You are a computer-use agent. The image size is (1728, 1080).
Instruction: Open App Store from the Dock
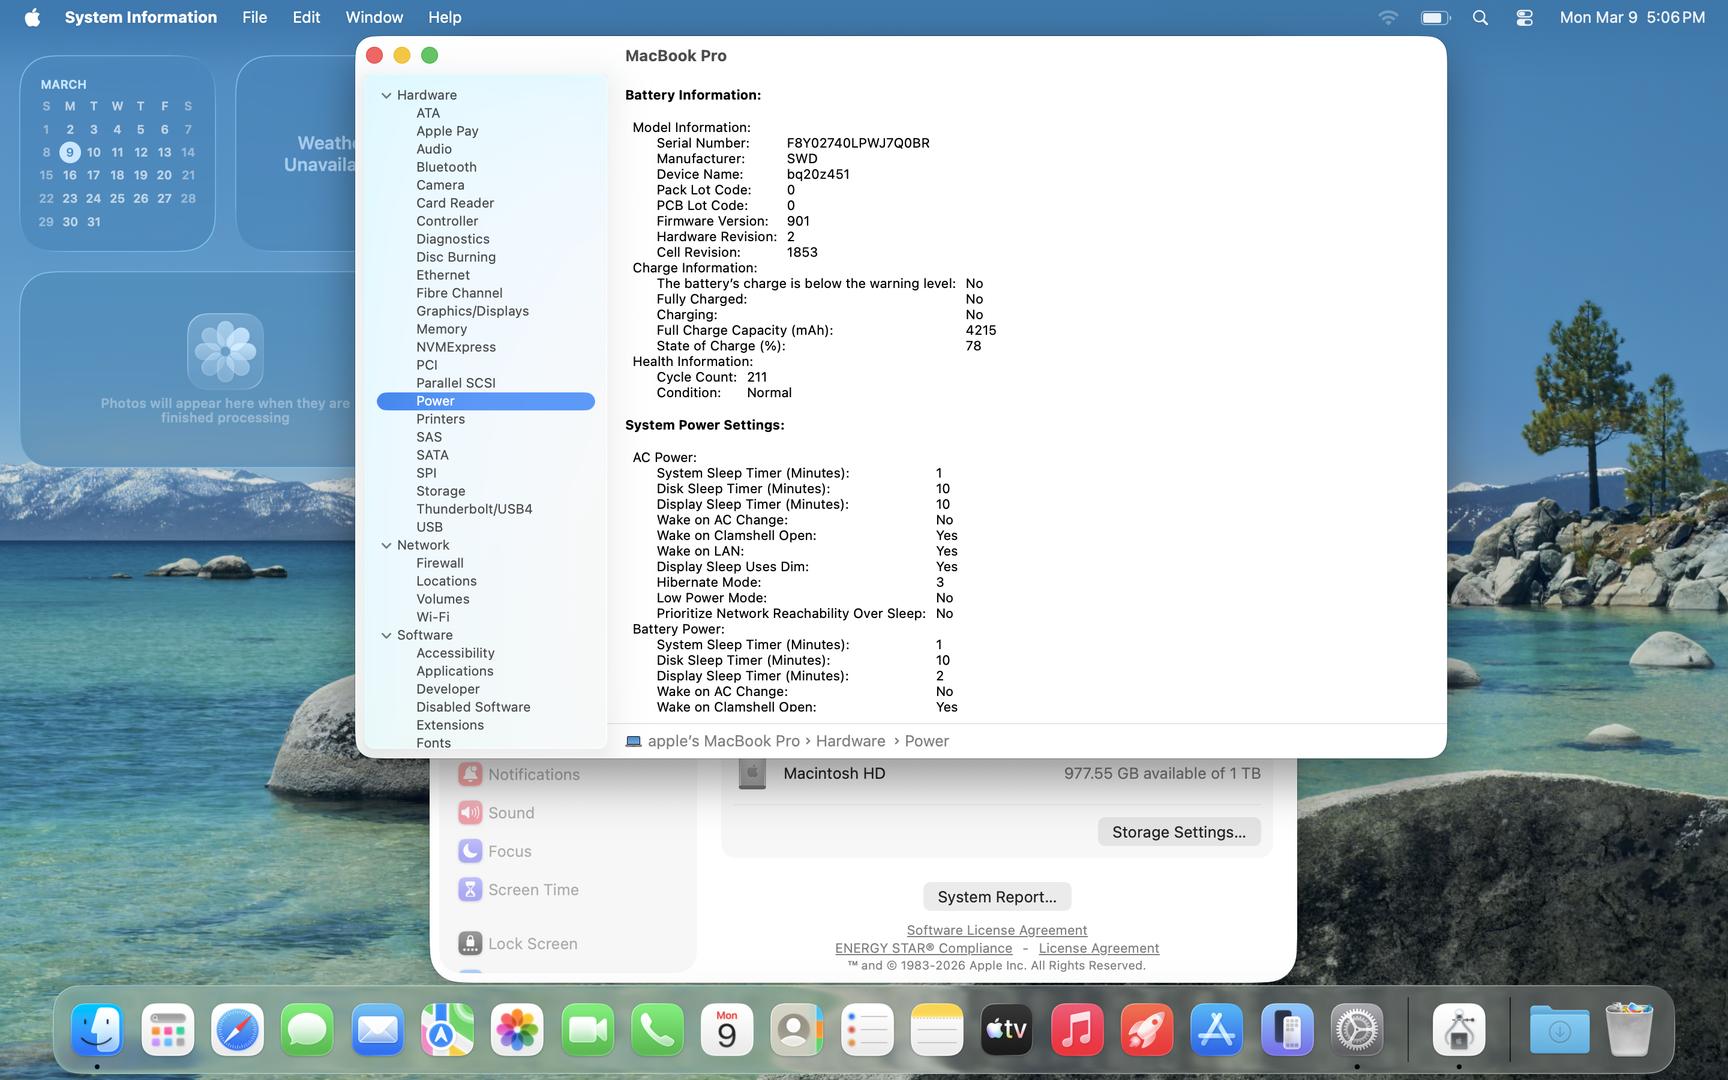click(x=1216, y=1030)
